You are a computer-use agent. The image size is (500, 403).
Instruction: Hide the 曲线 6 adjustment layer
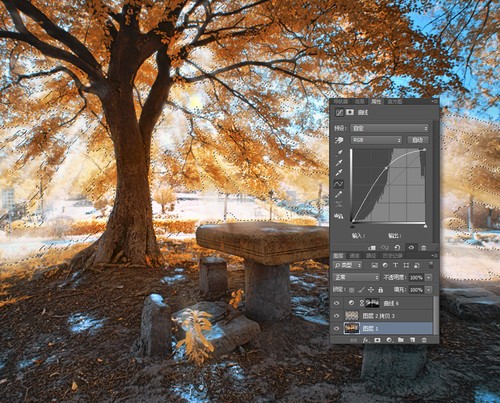click(337, 303)
